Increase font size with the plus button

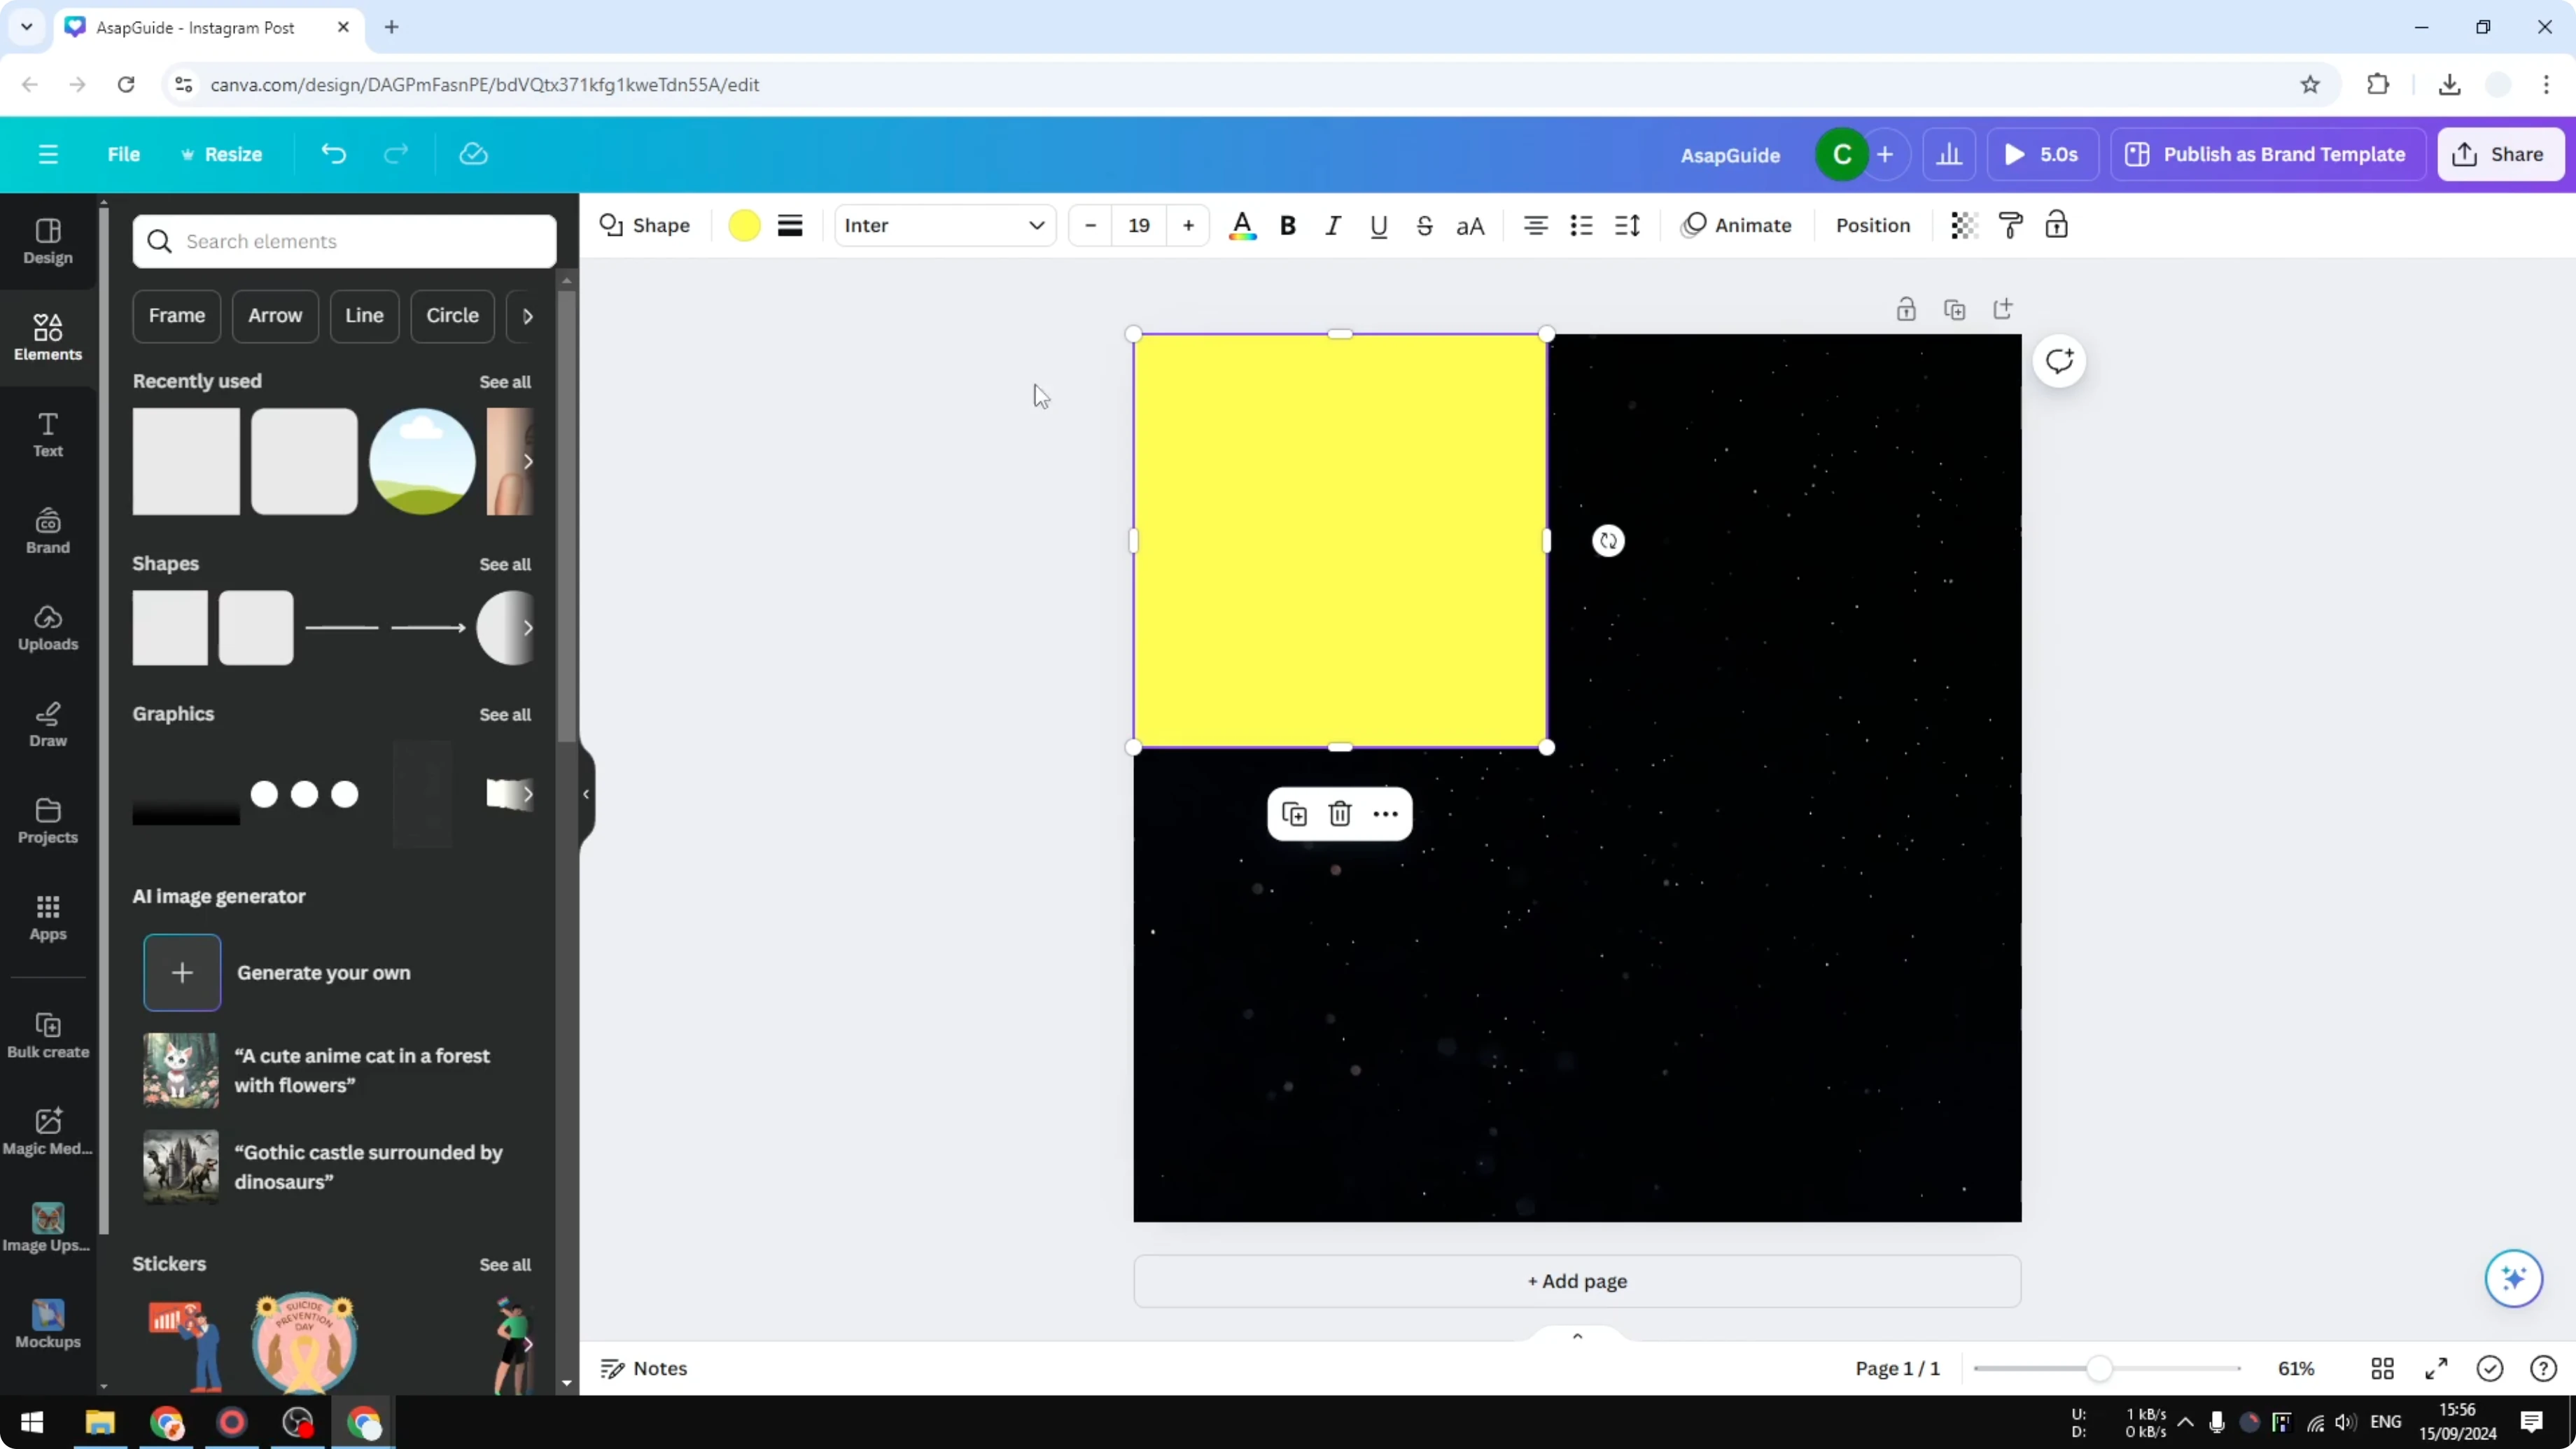click(x=1188, y=225)
